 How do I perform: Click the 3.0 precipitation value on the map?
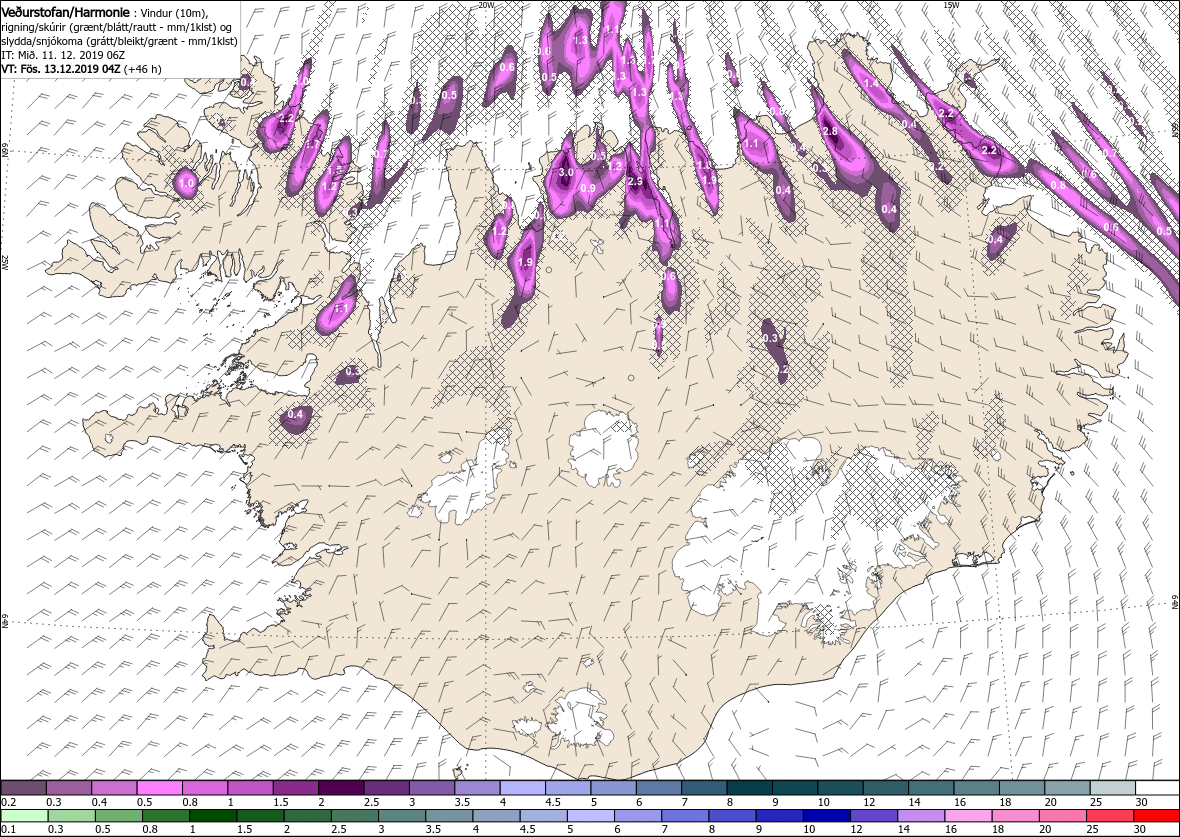click(x=566, y=172)
